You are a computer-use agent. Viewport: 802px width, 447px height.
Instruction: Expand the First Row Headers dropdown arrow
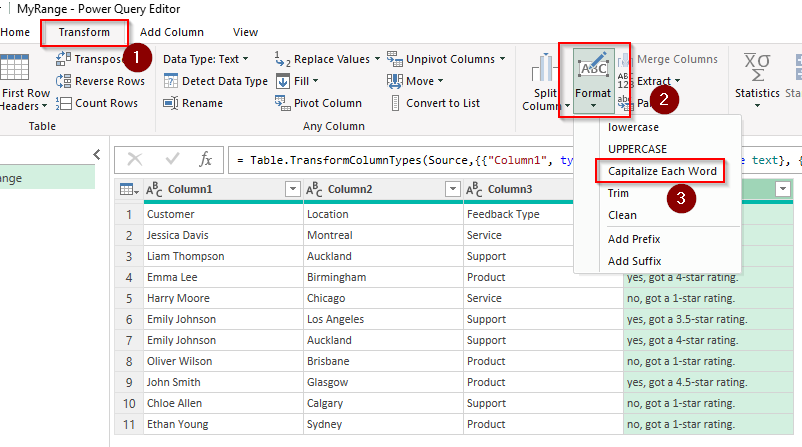pyautogui.click(x=44, y=106)
